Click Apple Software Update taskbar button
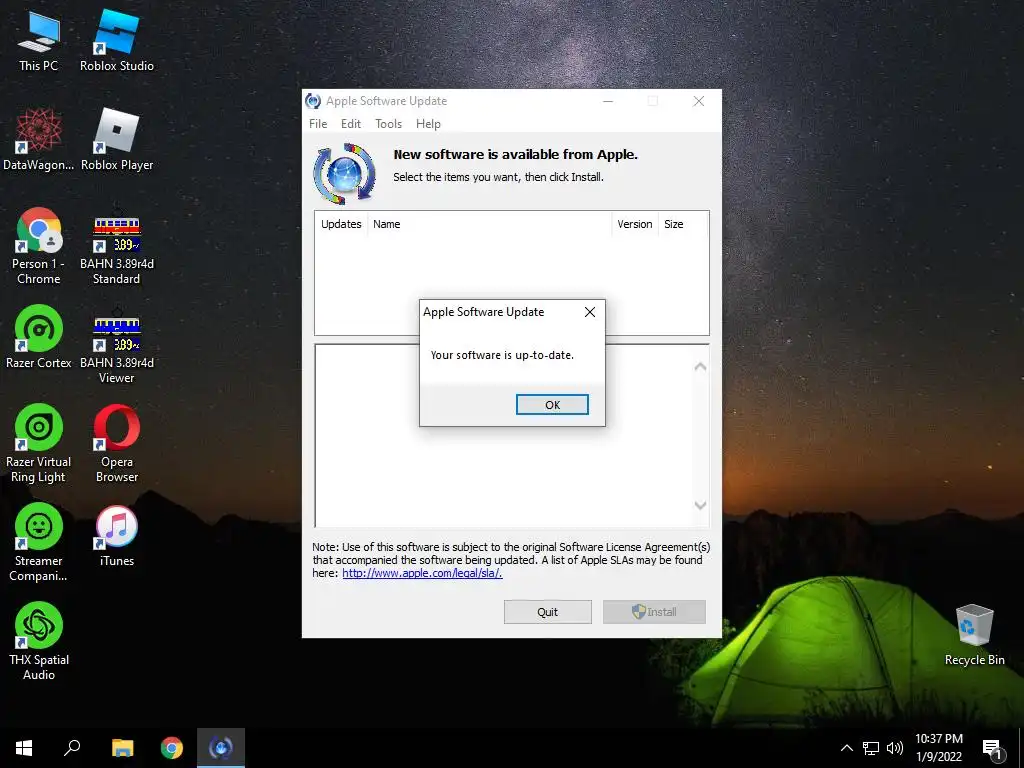The height and width of the screenshot is (768, 1024). click(x=221, y=748)
